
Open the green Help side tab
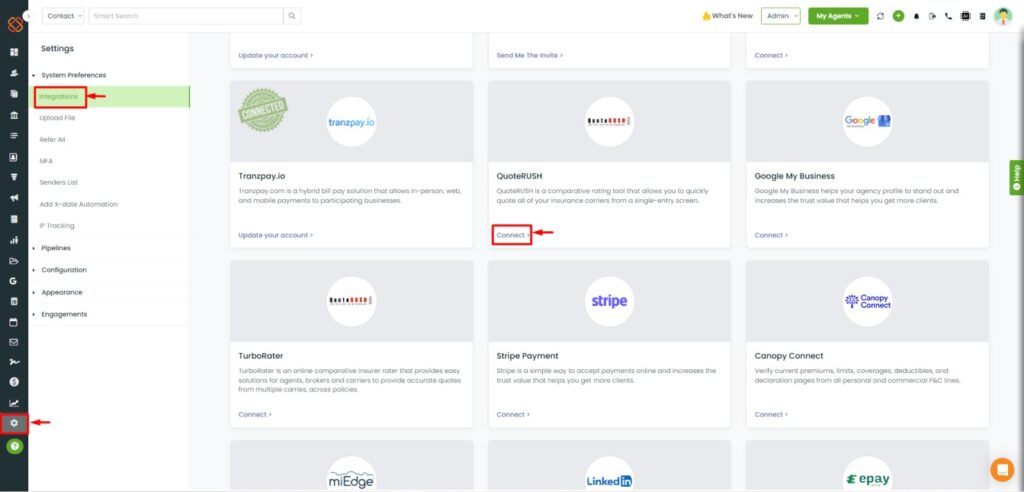(x=1017, y=178)
